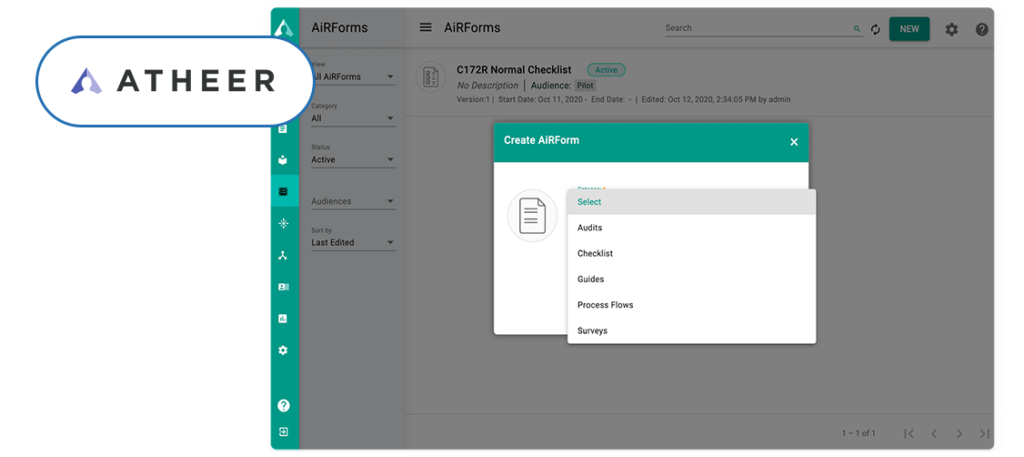Close the Create AiRForm dialog

(x=794, y=142)
